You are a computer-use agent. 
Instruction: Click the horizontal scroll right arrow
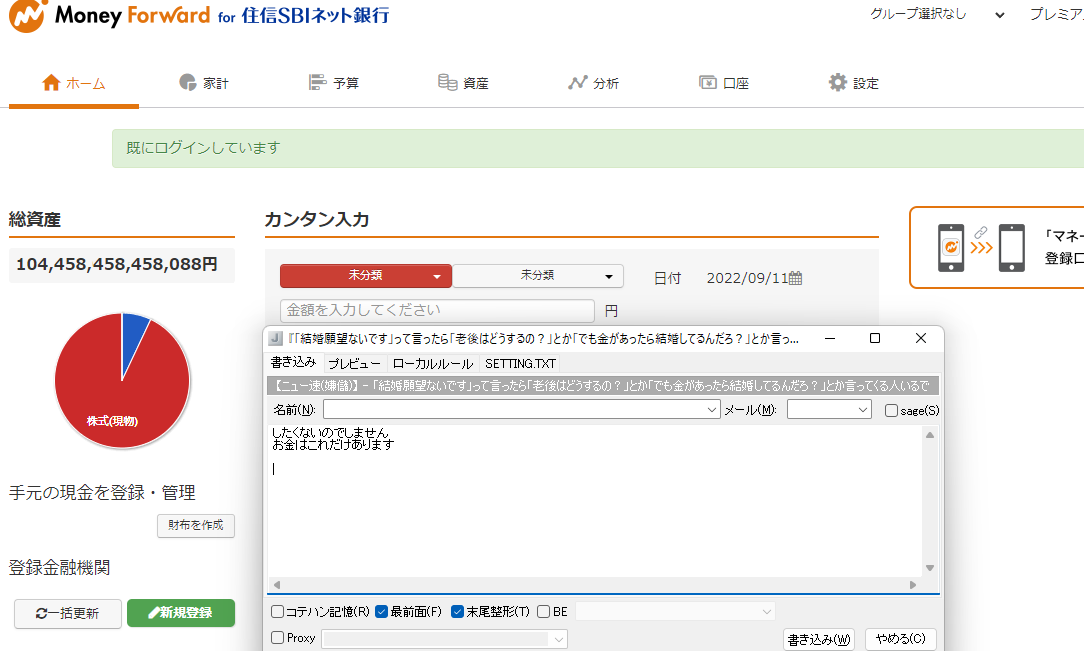913,585
